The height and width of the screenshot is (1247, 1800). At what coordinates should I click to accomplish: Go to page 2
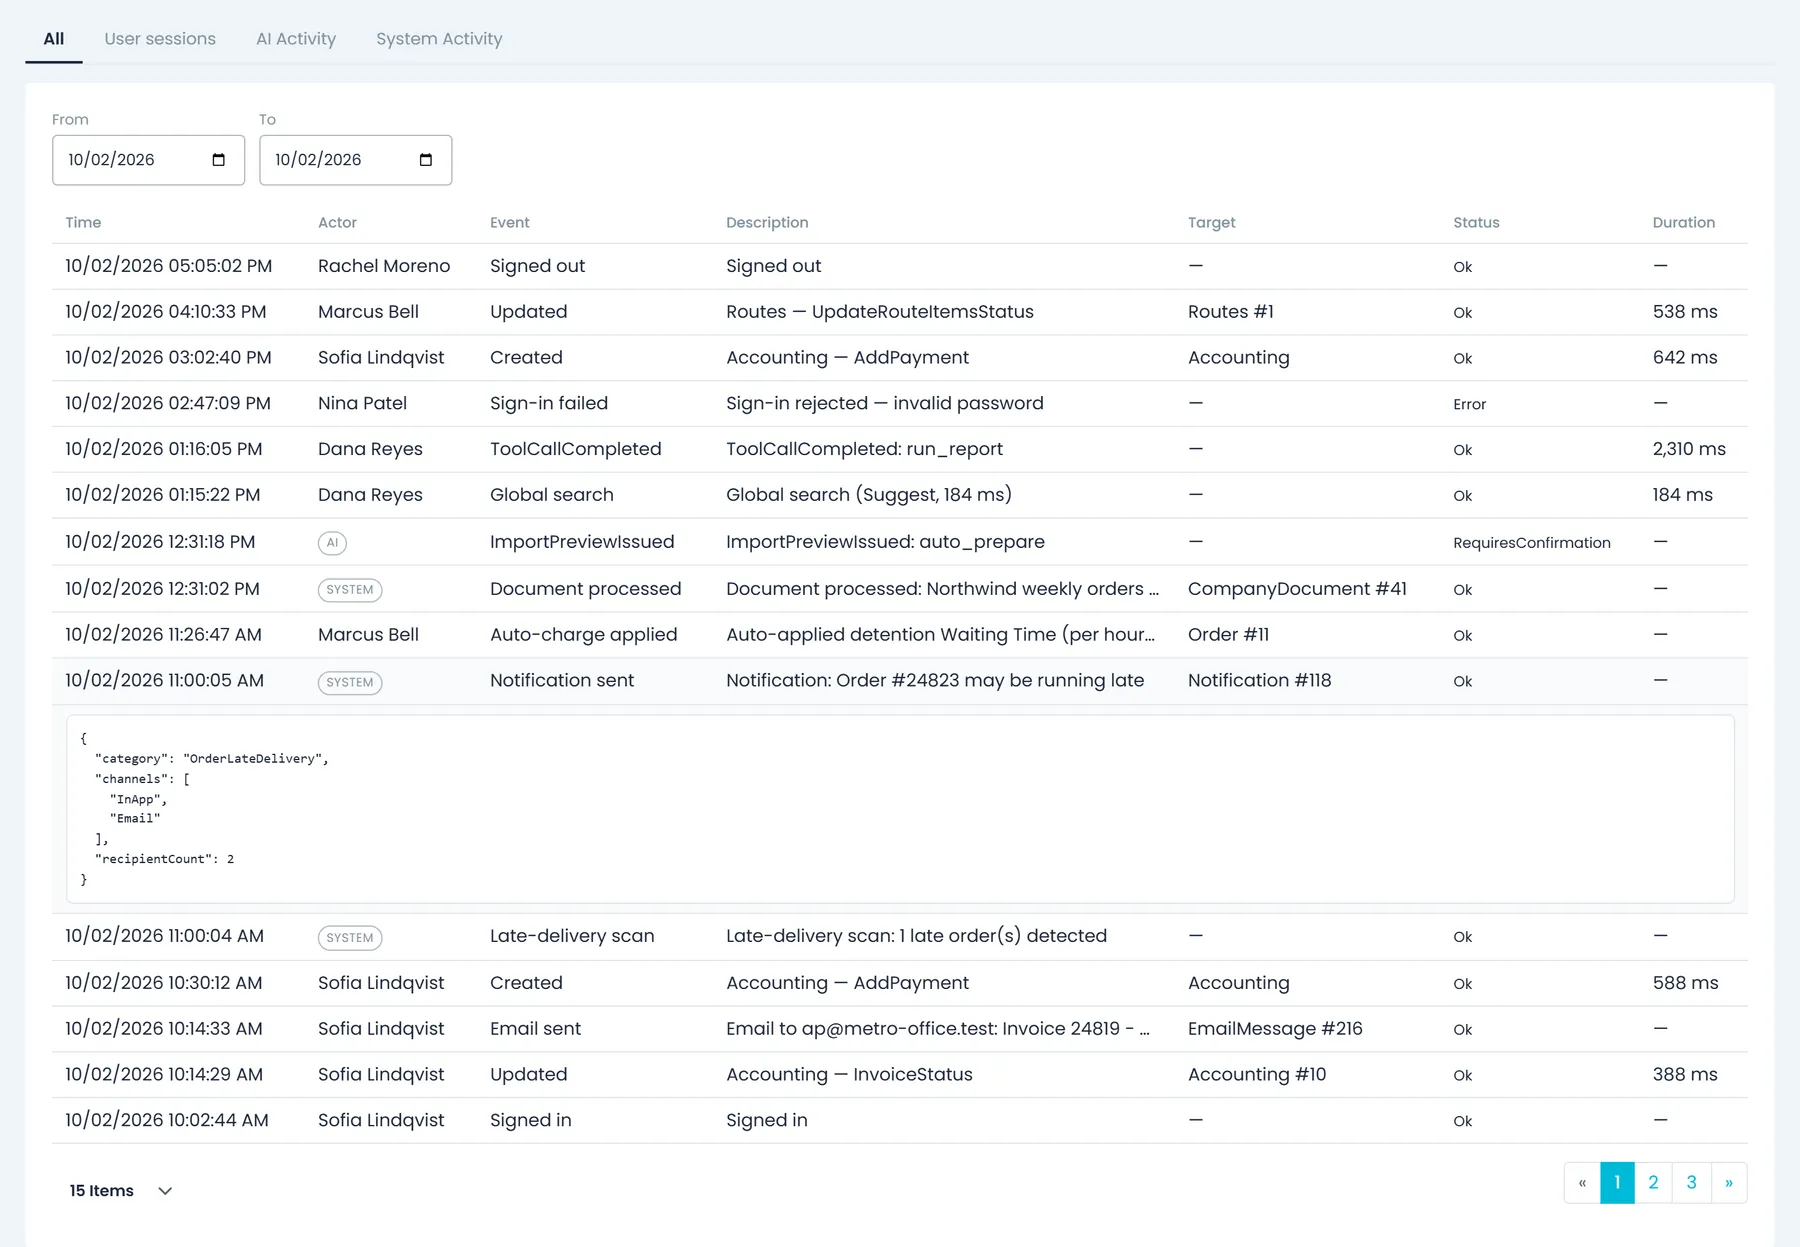pos(1653,1183)
